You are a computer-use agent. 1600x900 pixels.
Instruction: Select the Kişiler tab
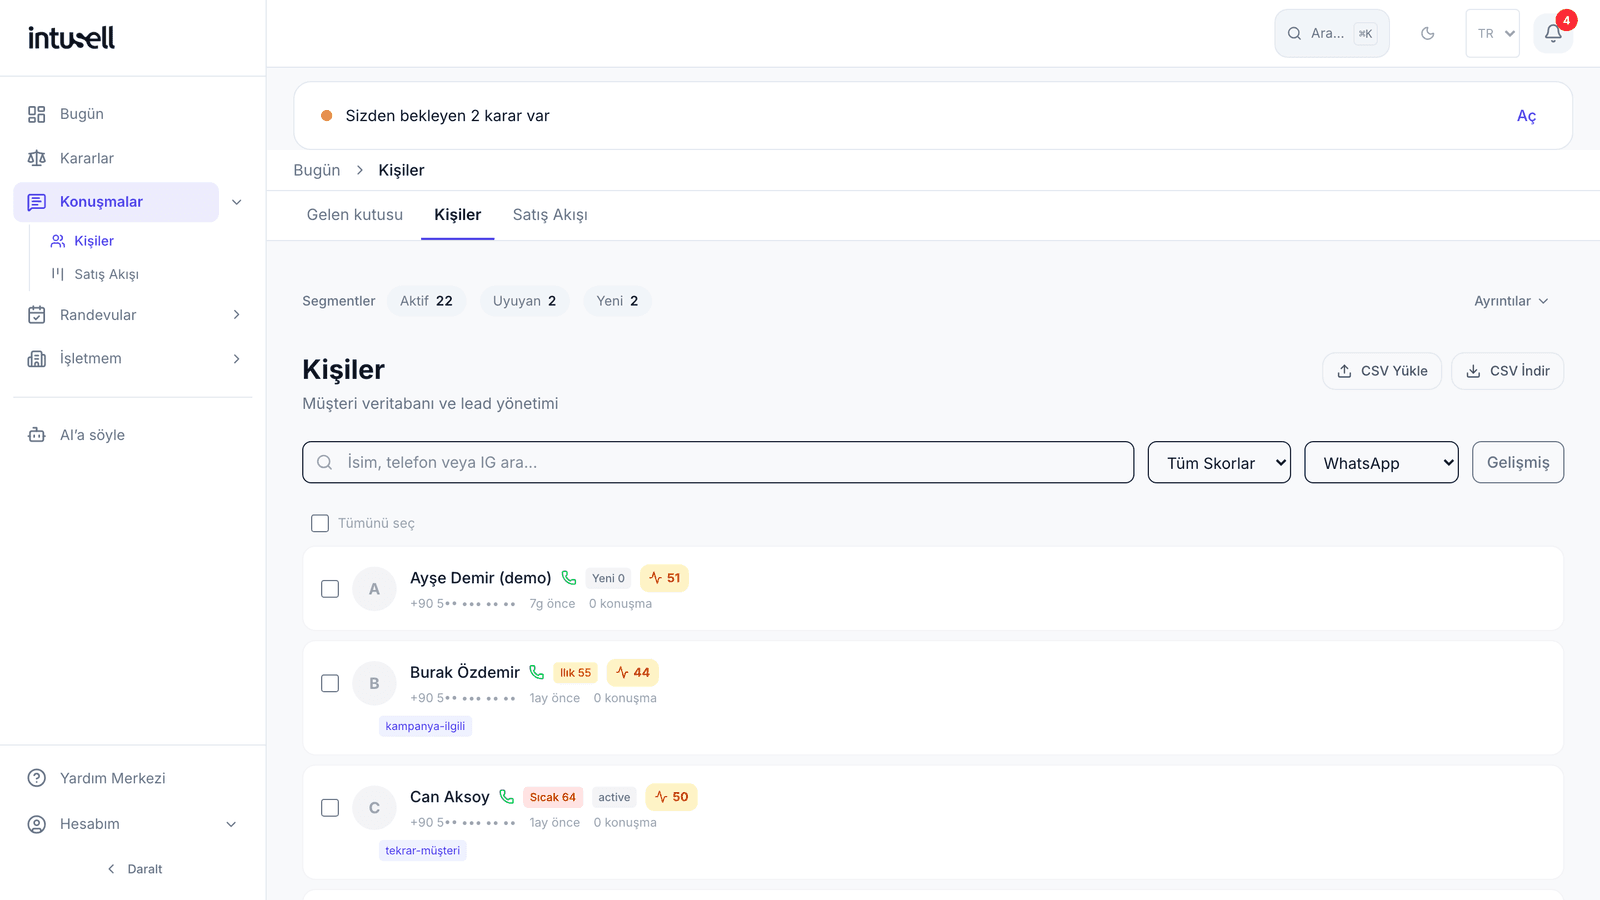coord(458,215)
